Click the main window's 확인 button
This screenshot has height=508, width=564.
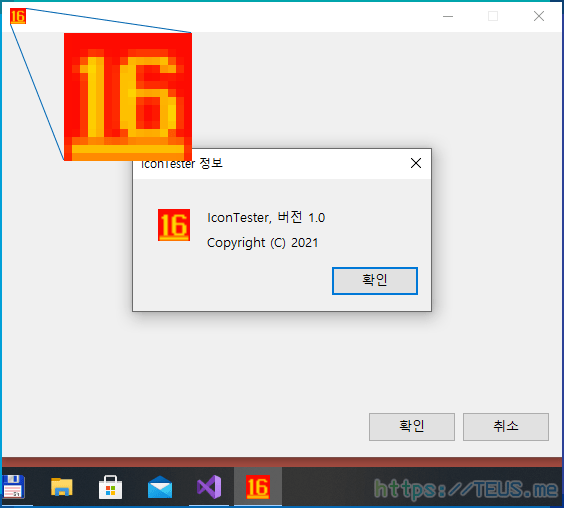point(412,427)
